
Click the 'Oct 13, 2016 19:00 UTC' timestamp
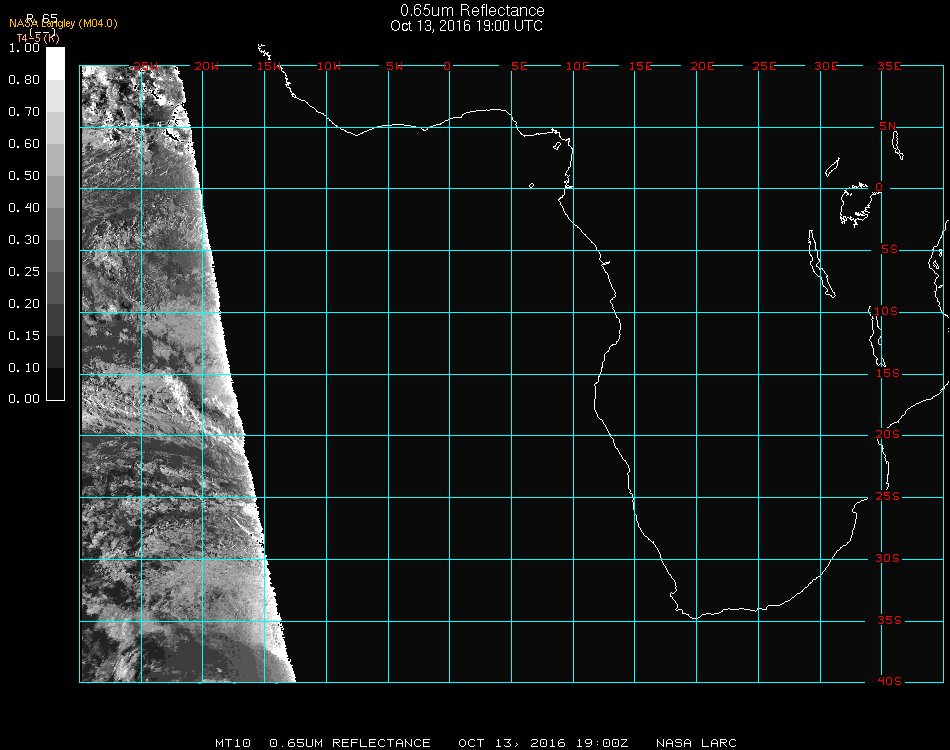point(466,26)
